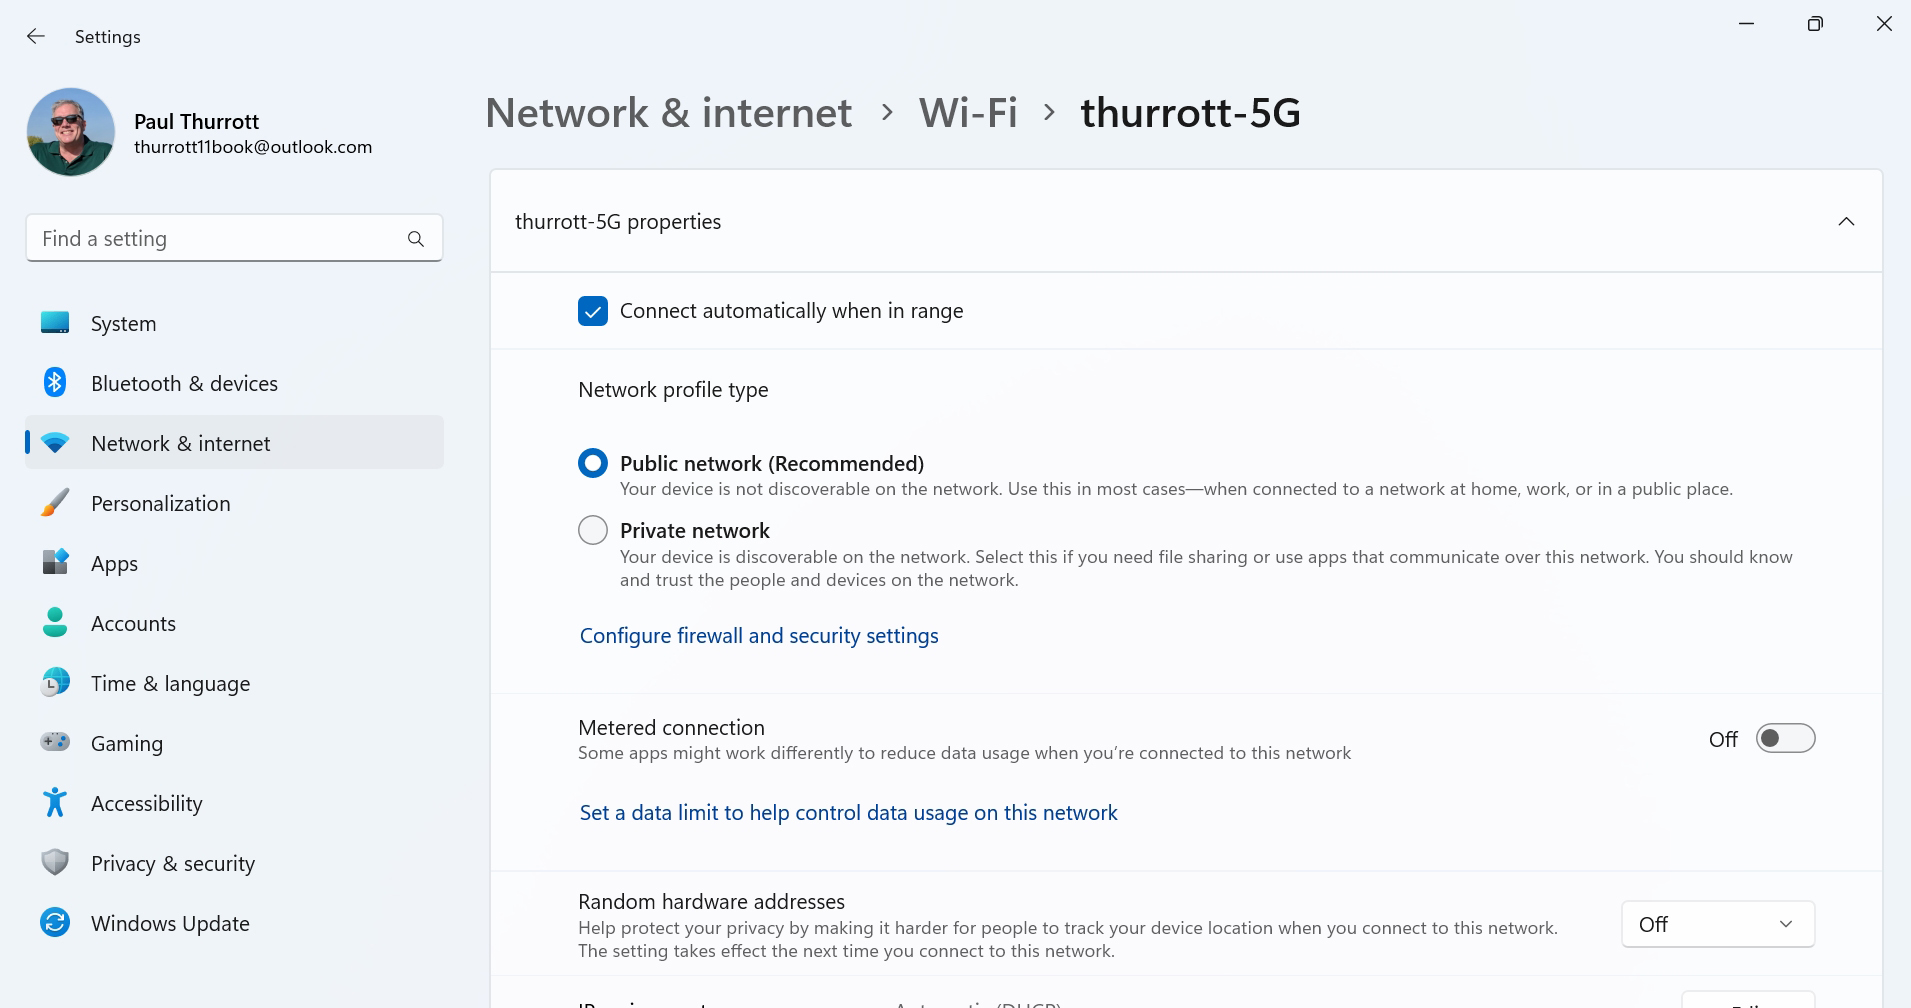Uncheck Connect automatically when in range
Viewport: 1911px width, 1008px height.
[593, 311]
